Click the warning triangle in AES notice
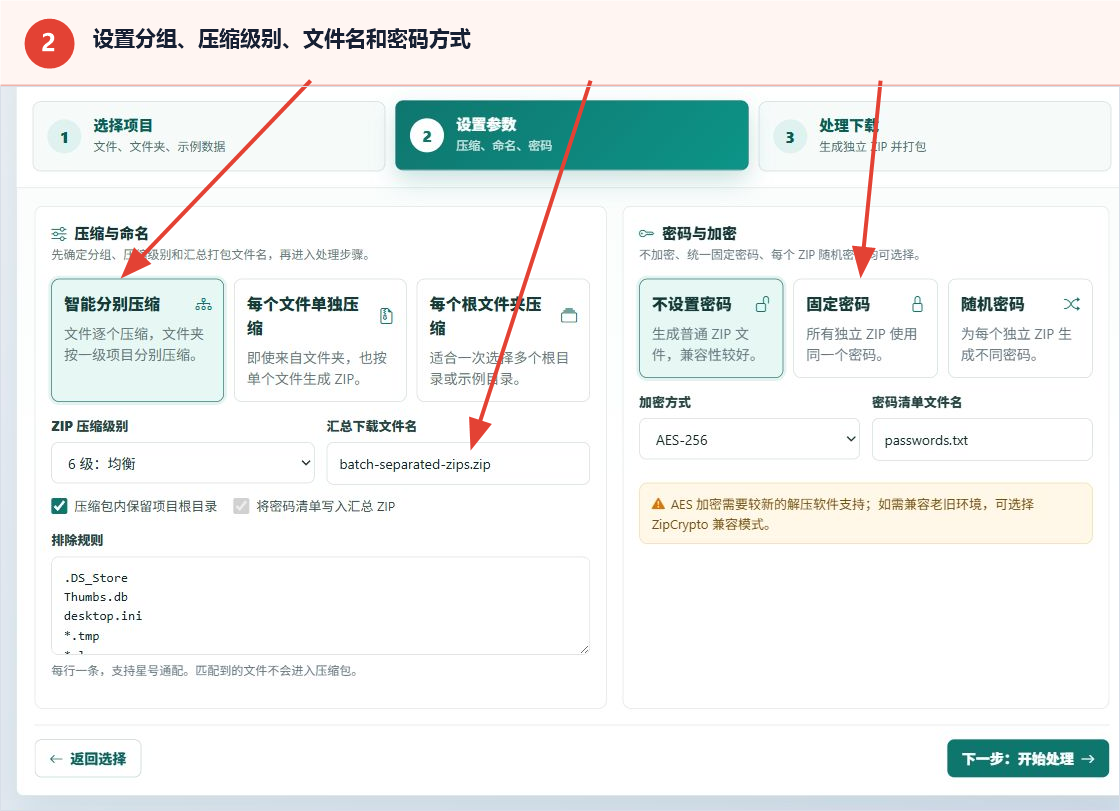 [x=658, y=504]
